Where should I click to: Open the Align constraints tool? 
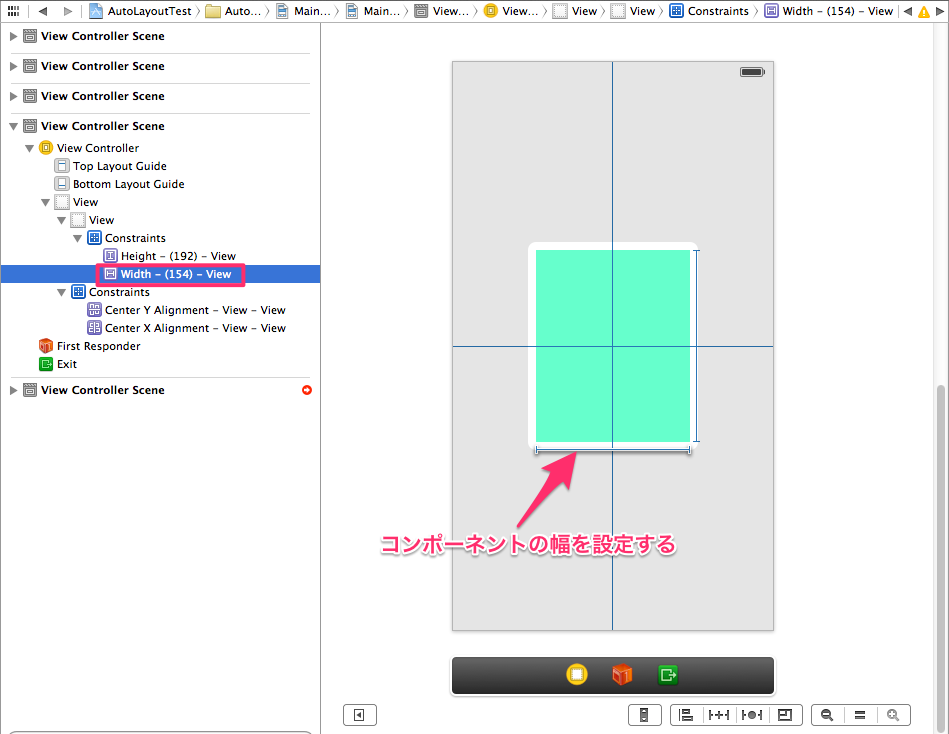coord(685,714)
